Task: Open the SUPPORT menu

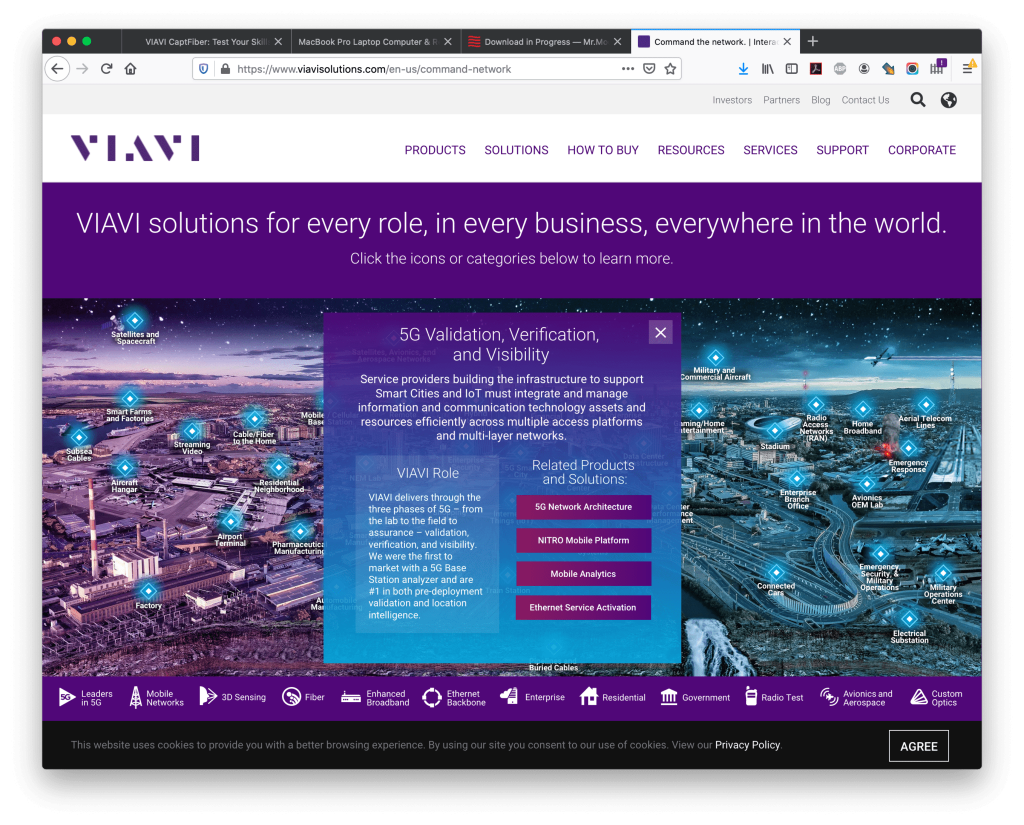Action: [x=842, y=150]
